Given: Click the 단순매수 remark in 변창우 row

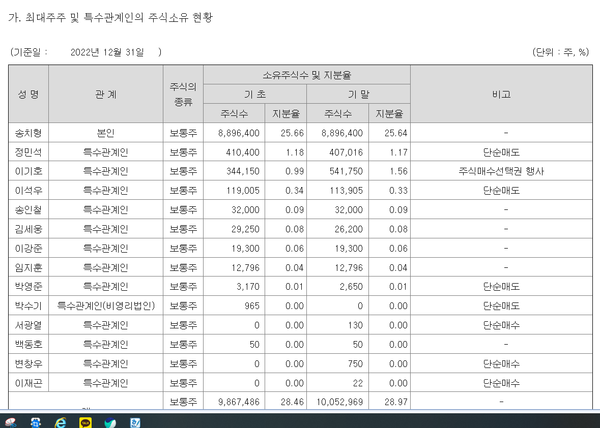Looking at the screenshot, I should [501, 363].
